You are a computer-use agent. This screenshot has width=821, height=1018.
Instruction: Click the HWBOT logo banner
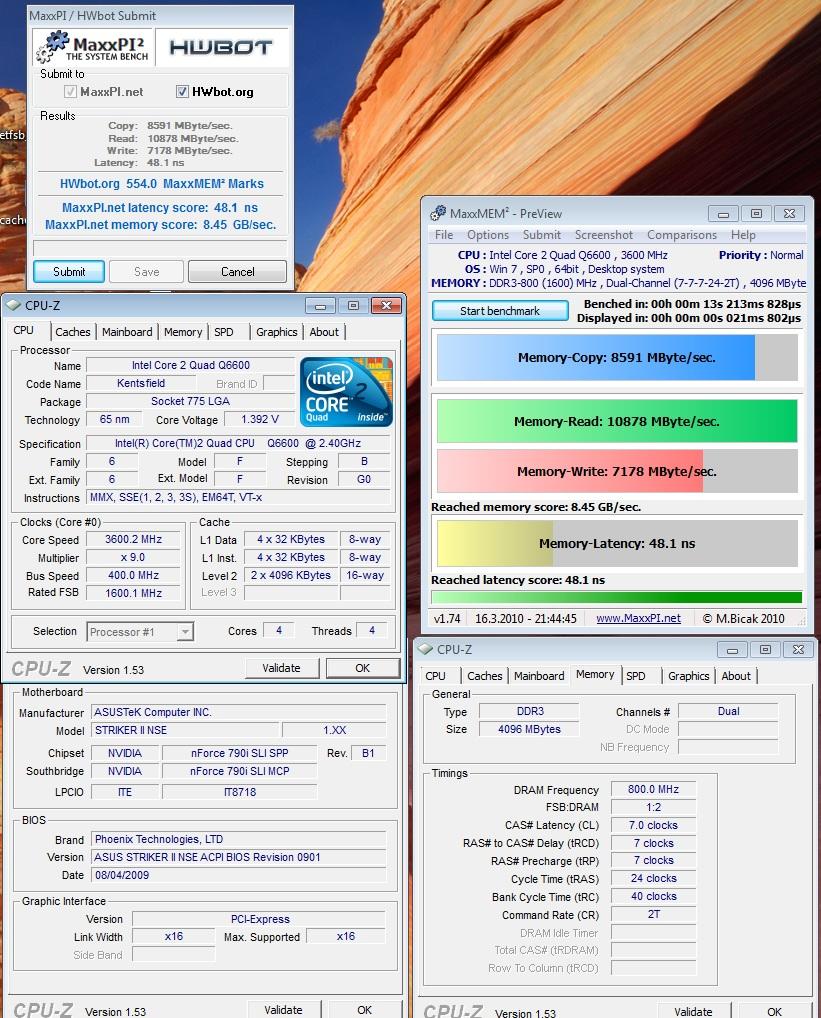[221, 47]
